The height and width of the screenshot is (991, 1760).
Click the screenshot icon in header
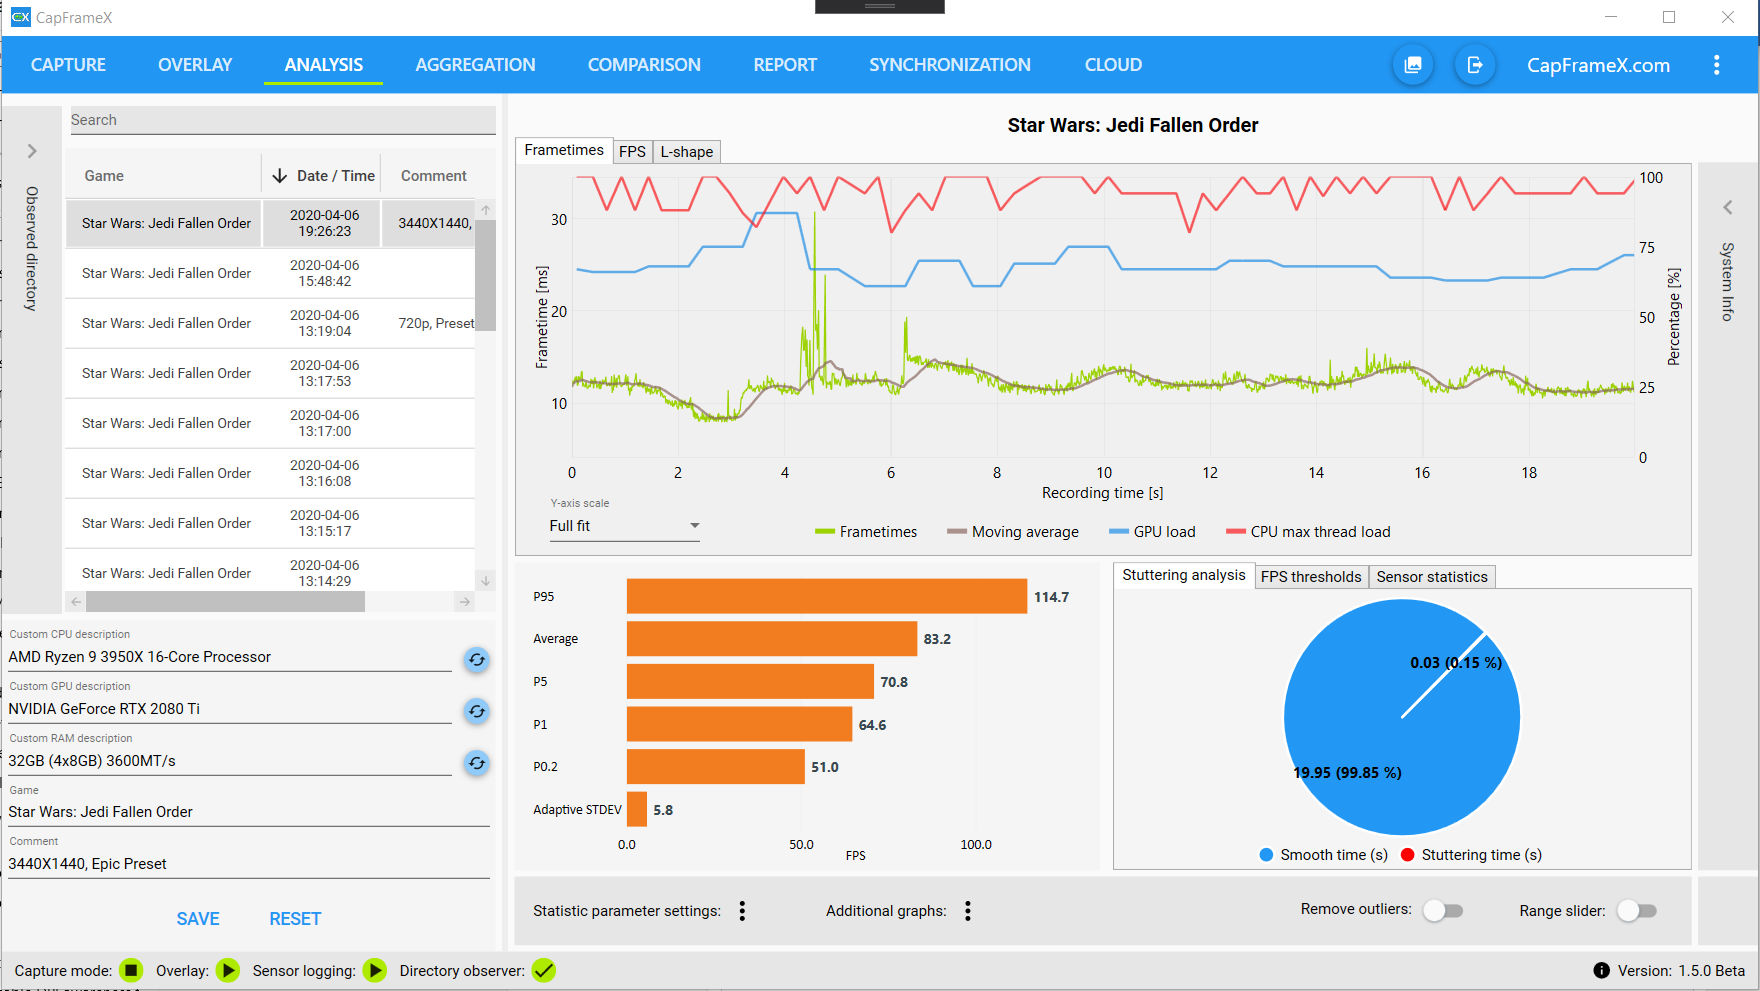click(1413, 65)
